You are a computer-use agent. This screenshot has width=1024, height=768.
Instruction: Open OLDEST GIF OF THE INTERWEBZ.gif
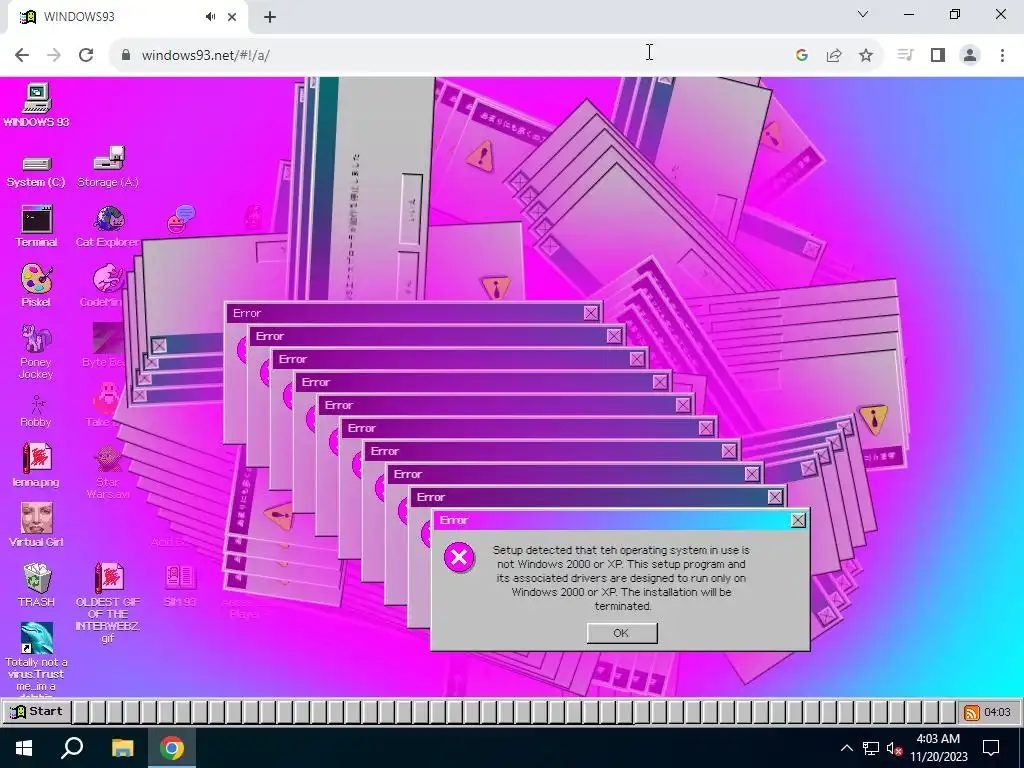coord(108,602)
